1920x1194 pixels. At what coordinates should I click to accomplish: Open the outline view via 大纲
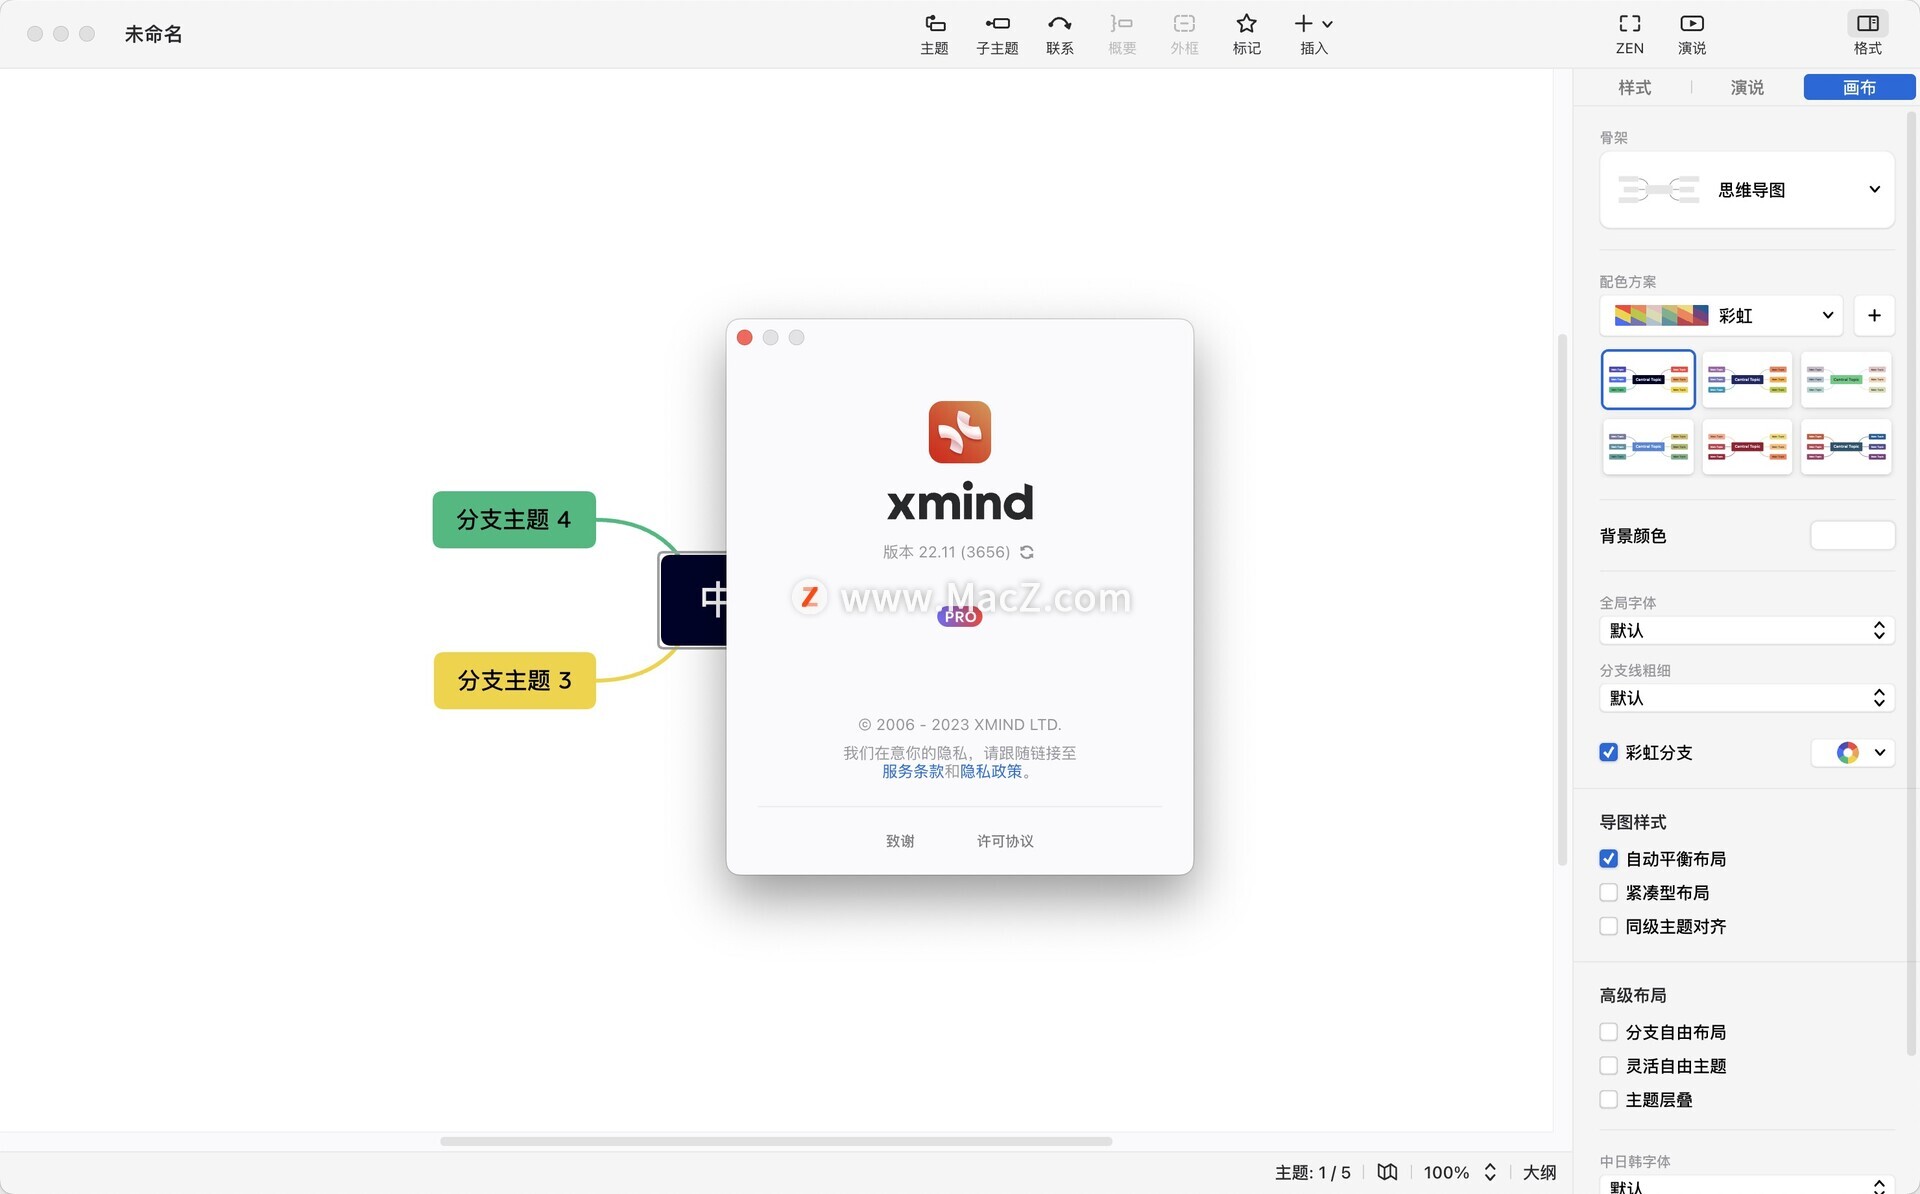click(1539, 1172)
